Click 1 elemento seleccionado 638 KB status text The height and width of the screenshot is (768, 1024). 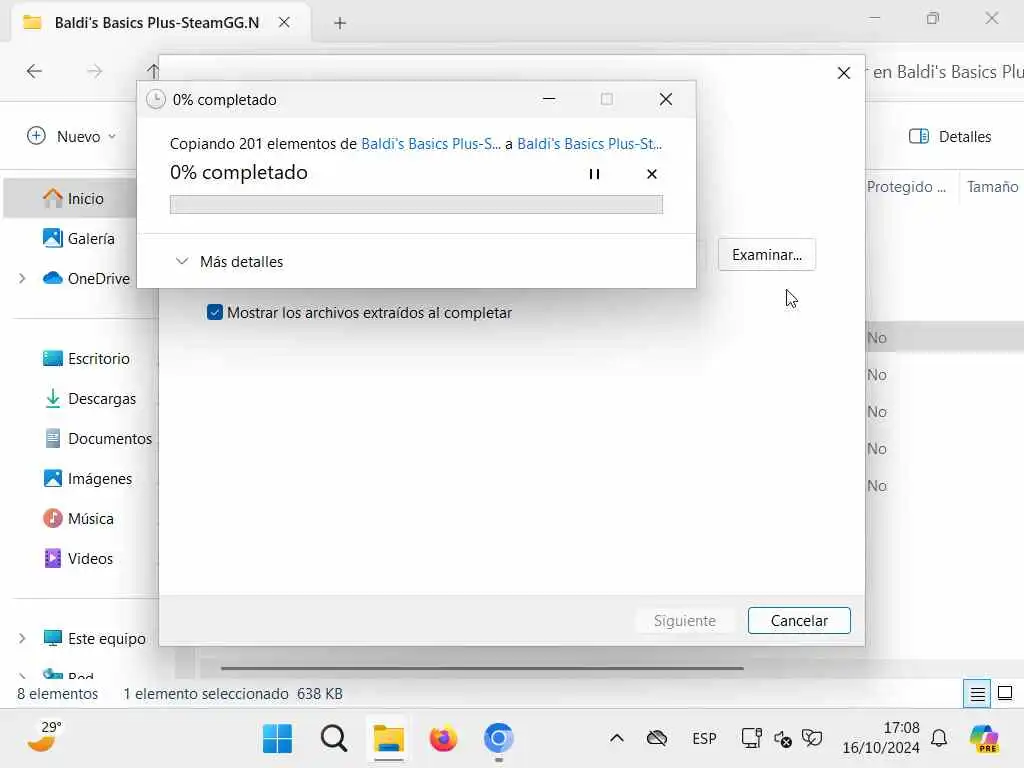tap(233, 694)
